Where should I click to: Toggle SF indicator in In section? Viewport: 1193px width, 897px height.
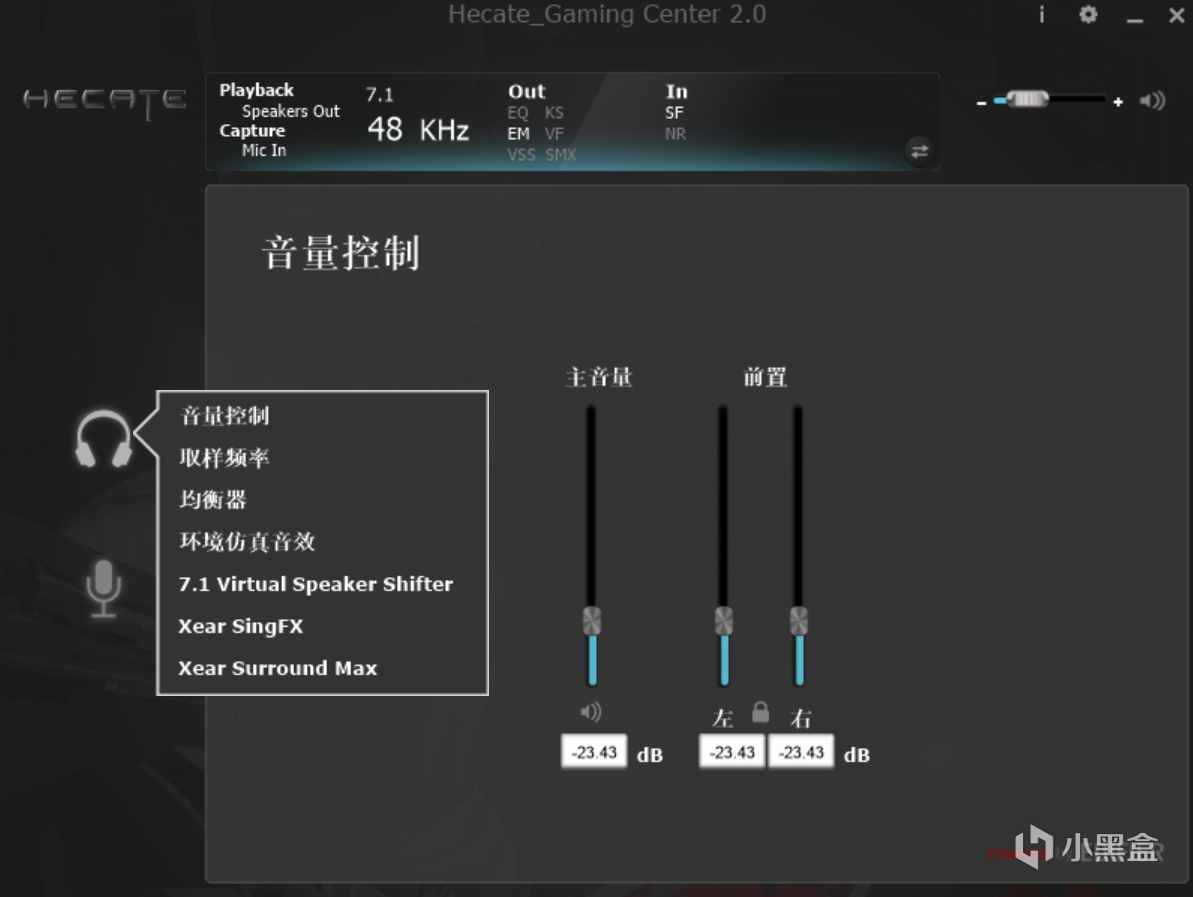point(674,113)
